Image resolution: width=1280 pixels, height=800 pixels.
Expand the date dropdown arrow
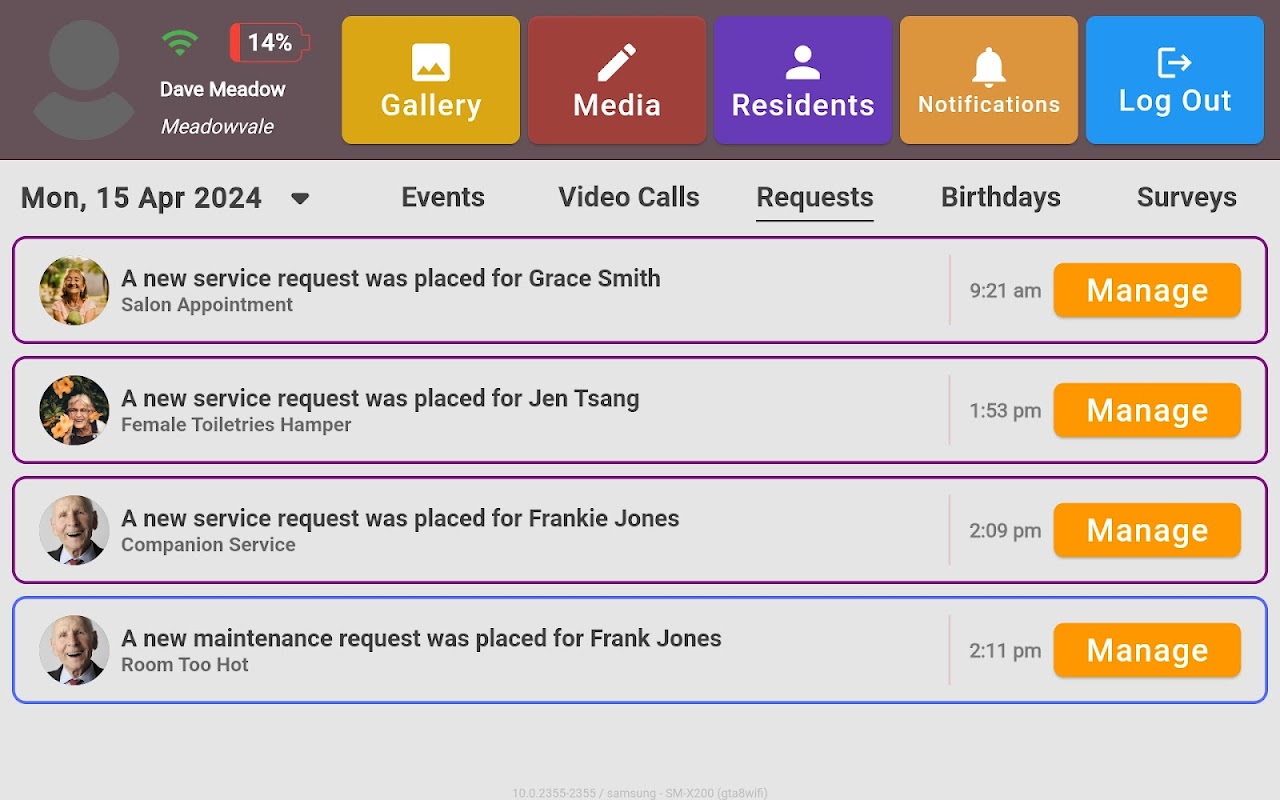[299, 198]
